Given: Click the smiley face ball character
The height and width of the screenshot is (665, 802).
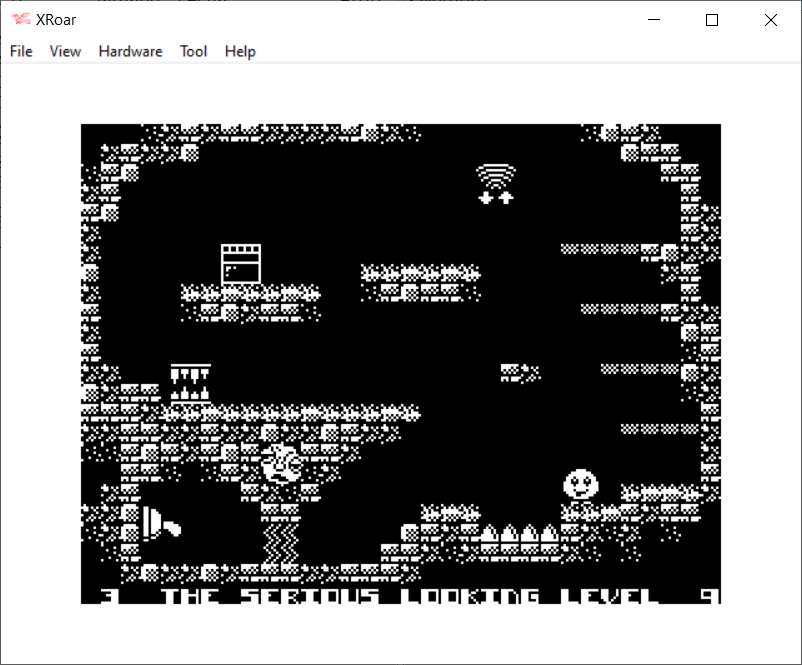Looking at the screenshot, I should click(x=580, y=485).
